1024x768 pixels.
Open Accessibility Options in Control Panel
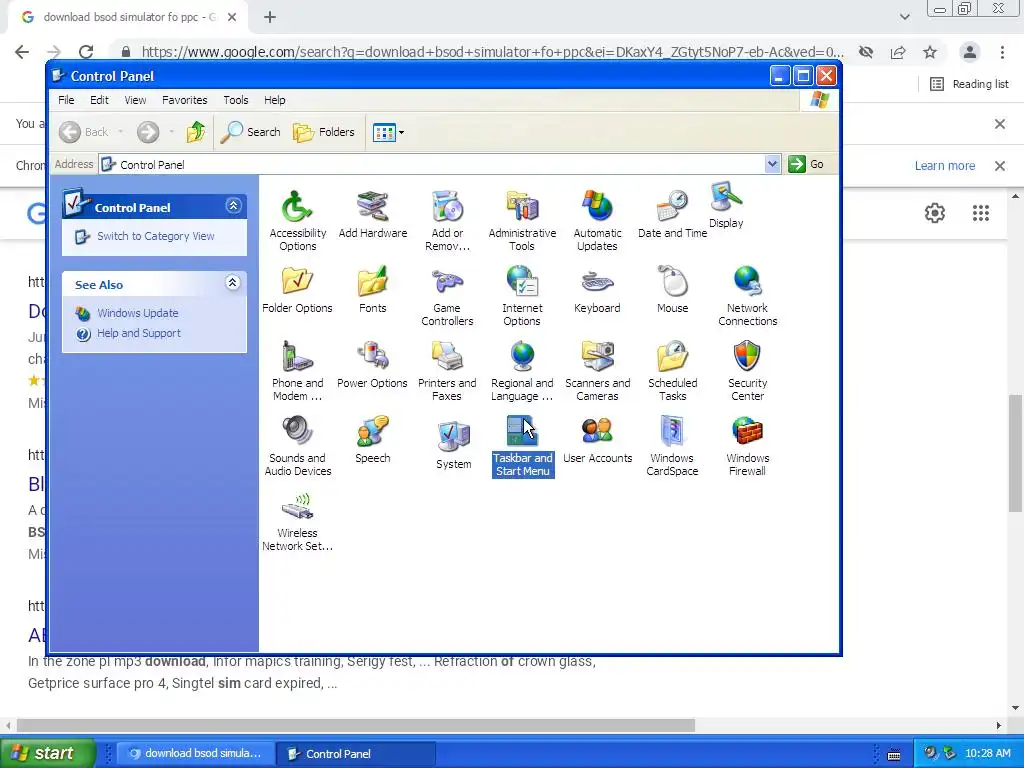click(x=297, y=221)
